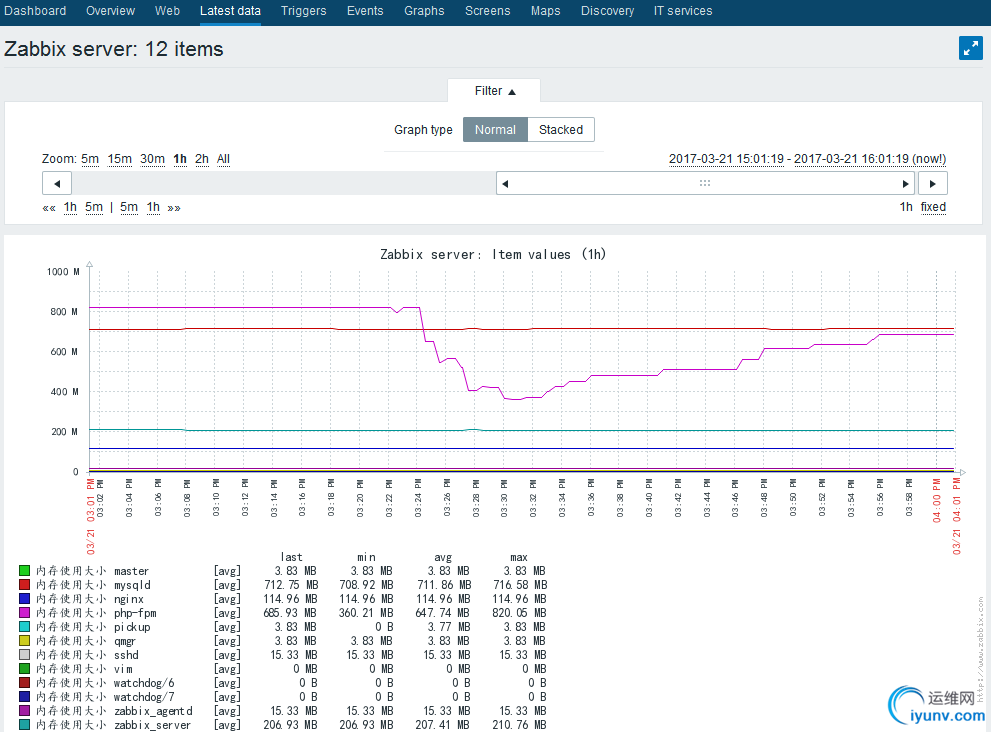The image size is (991, 732).
Task: Click the 04:00 PM red axis label
Action: (937, 501)
